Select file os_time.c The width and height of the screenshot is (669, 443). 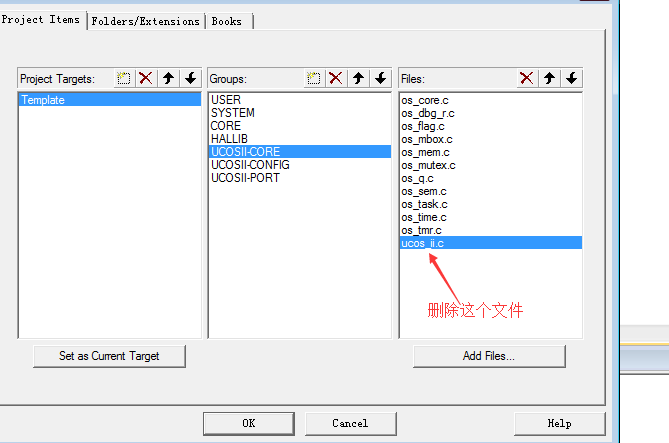click(x=491, y=217)
